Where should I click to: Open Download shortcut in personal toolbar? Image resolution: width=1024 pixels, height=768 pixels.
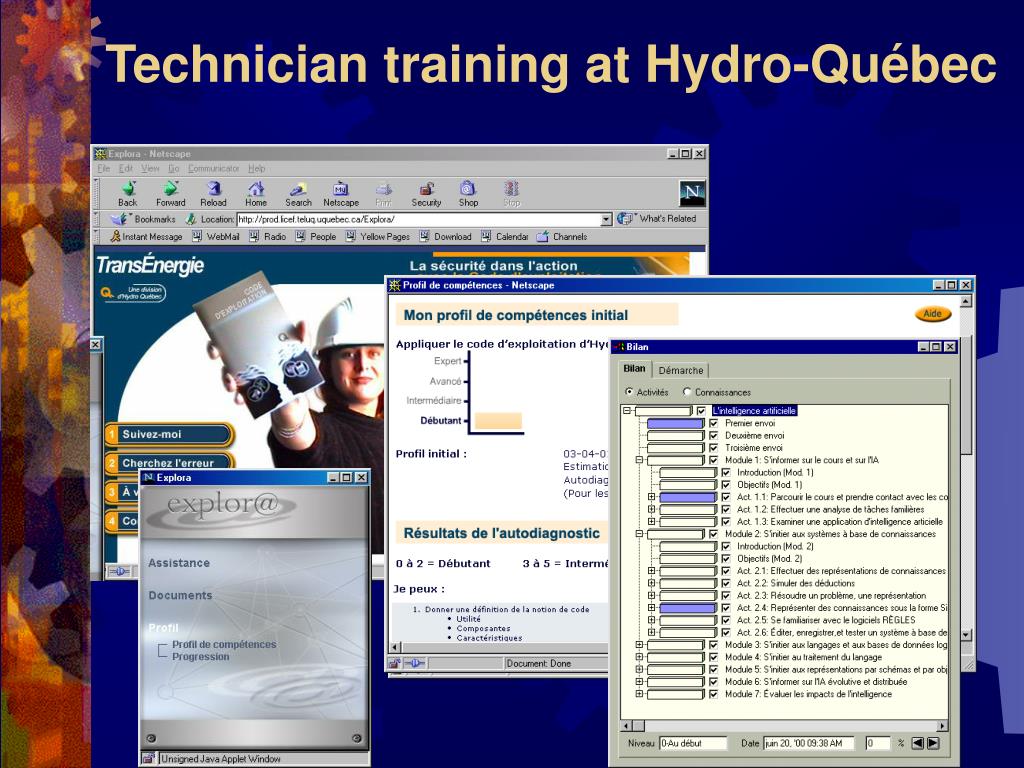[x=445, y=236]
